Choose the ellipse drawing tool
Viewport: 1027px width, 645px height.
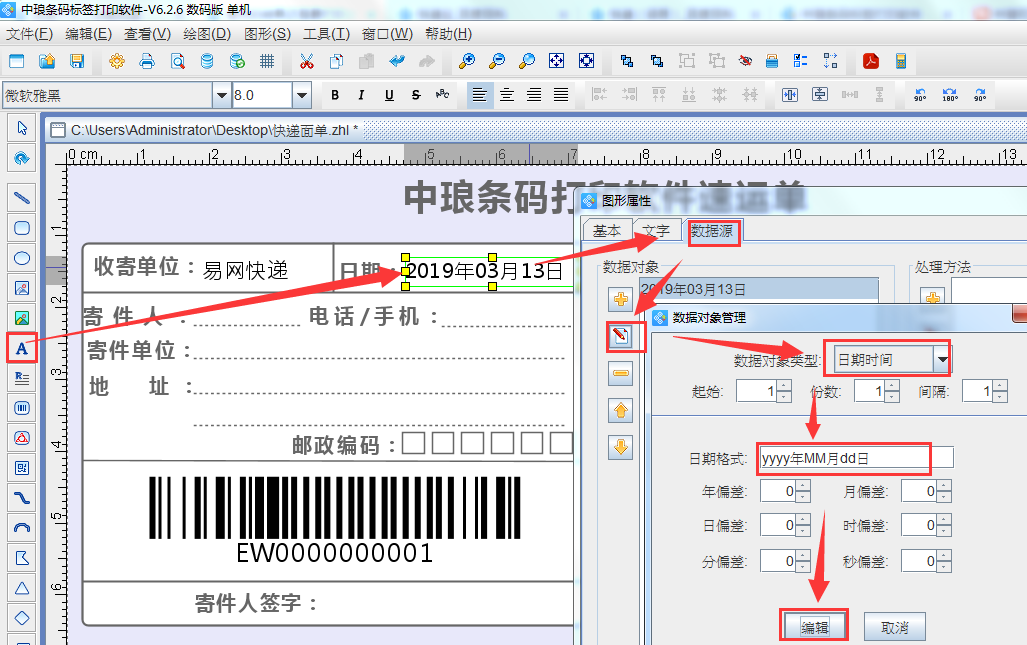[21, 258]
